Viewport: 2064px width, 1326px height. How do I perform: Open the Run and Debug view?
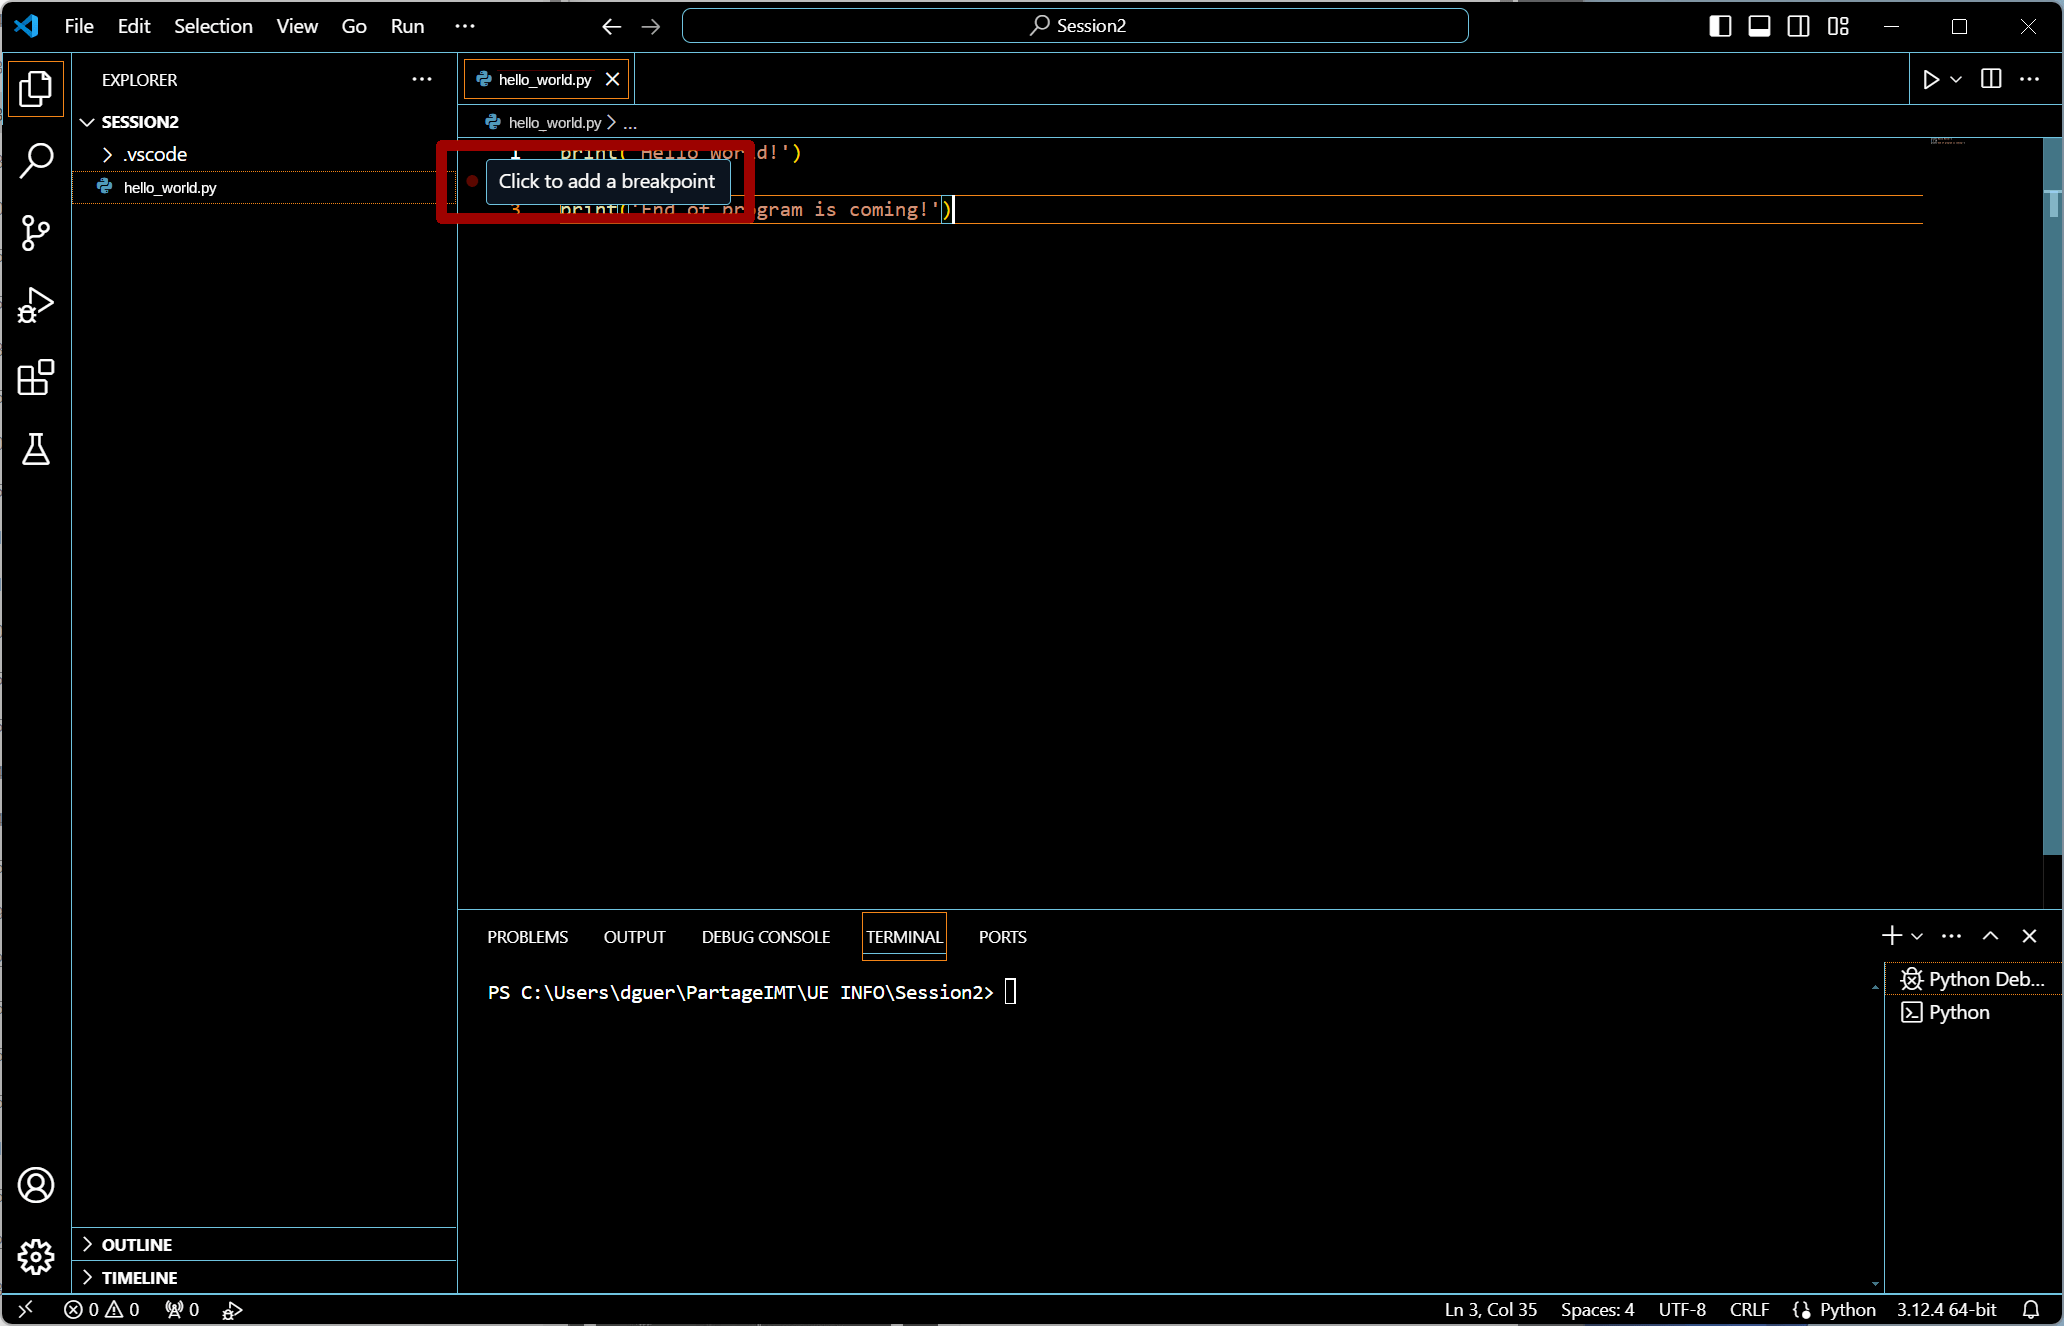coord(36,305)
